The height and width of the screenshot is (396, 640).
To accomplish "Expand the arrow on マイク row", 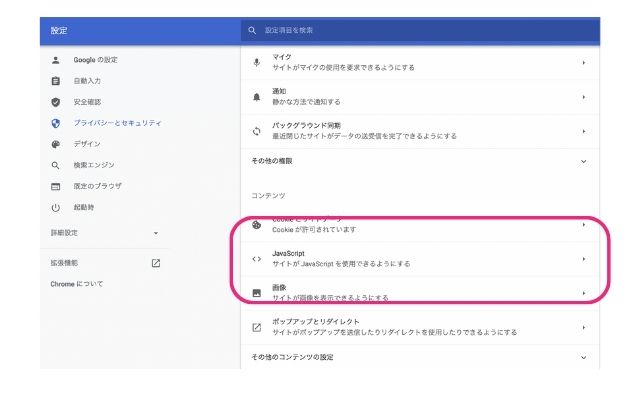I will [x=584, y=63].
